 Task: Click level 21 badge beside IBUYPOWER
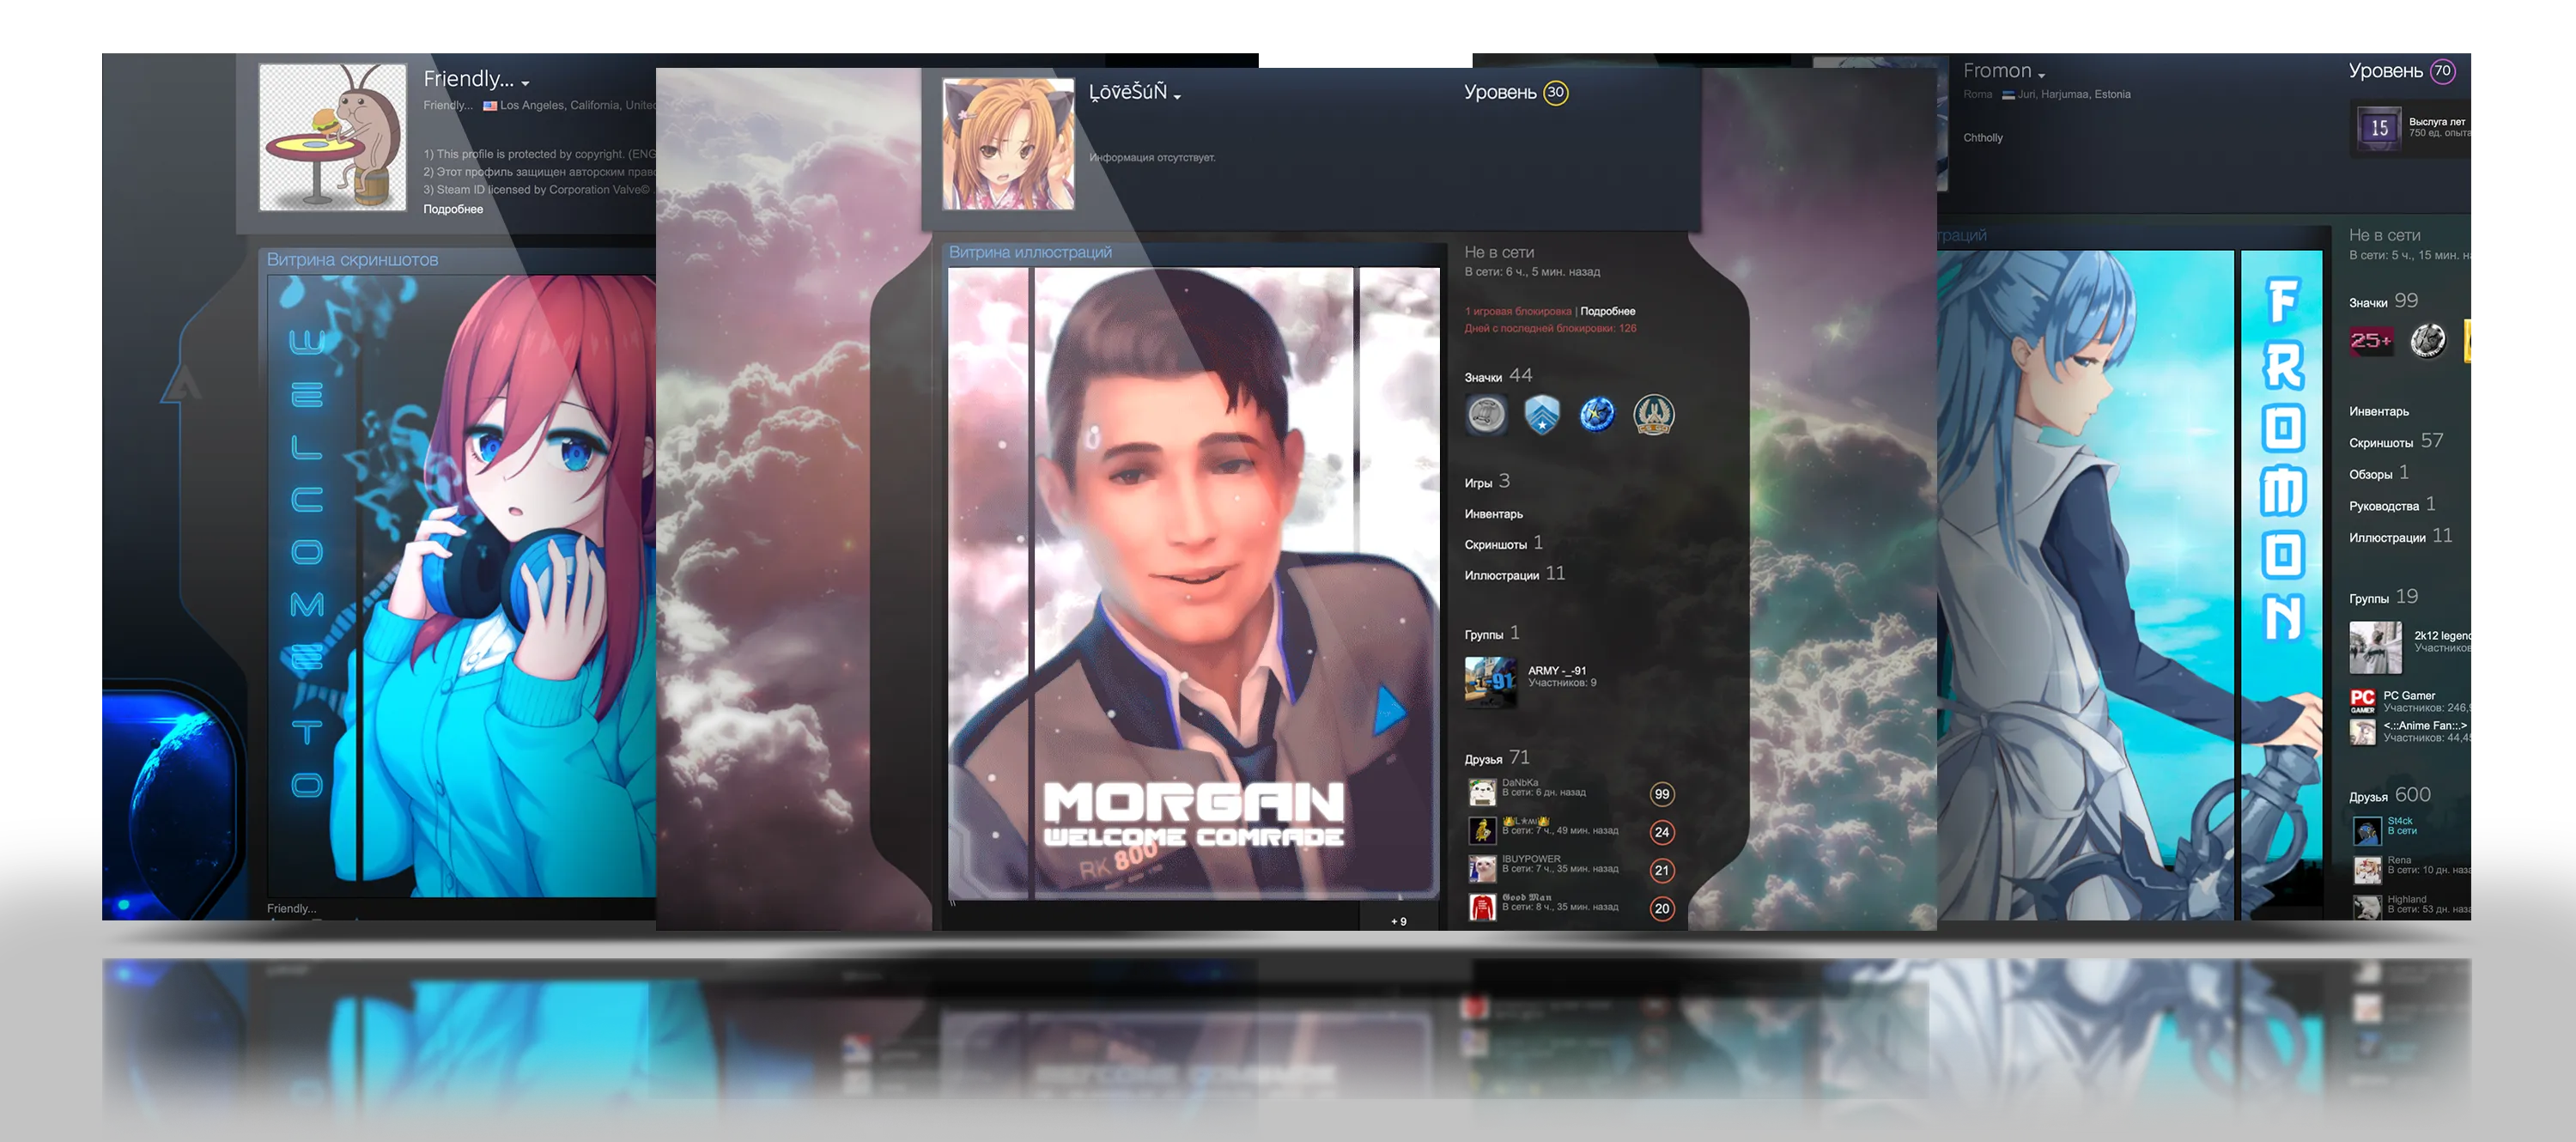(1661, 870)
